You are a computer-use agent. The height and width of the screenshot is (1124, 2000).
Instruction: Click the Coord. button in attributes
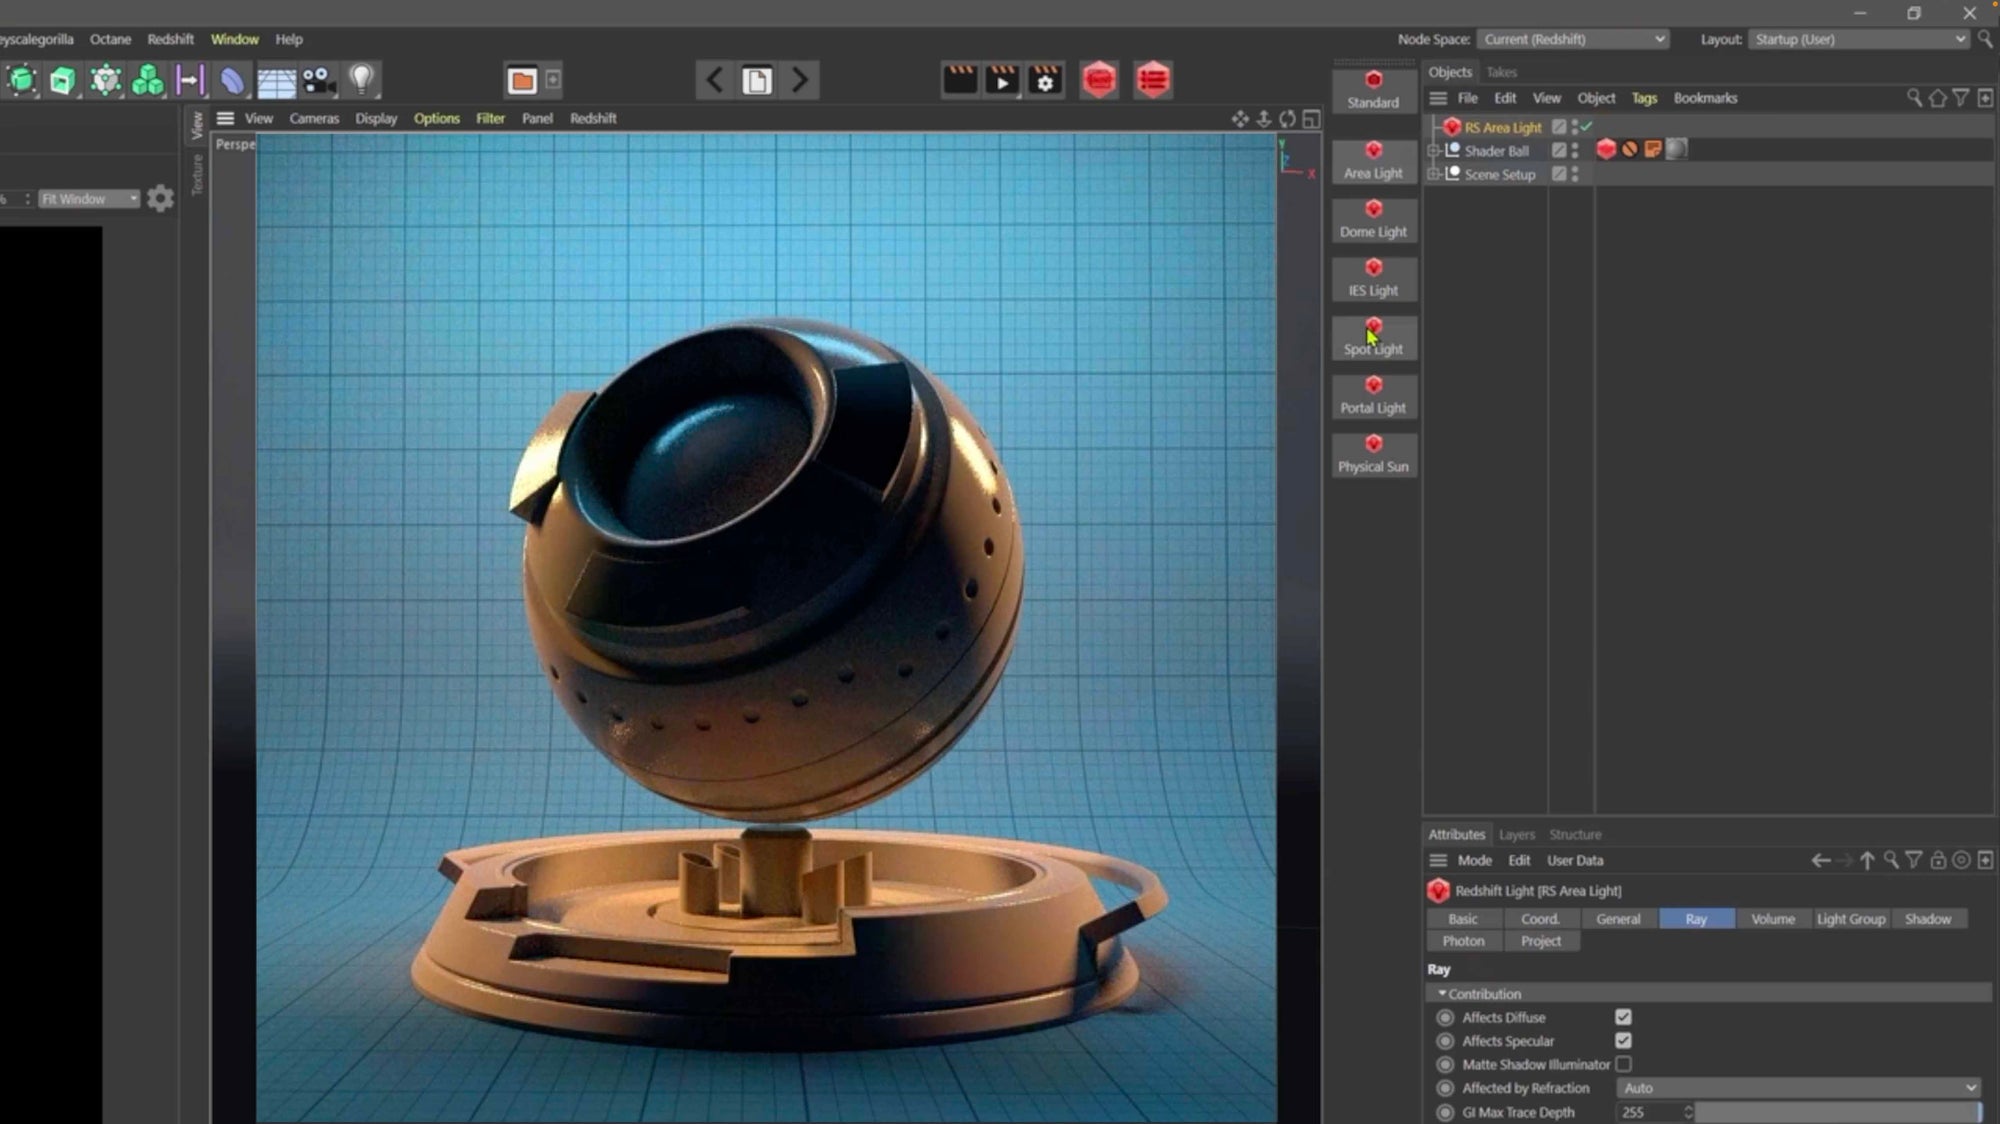coord(1540,918)
